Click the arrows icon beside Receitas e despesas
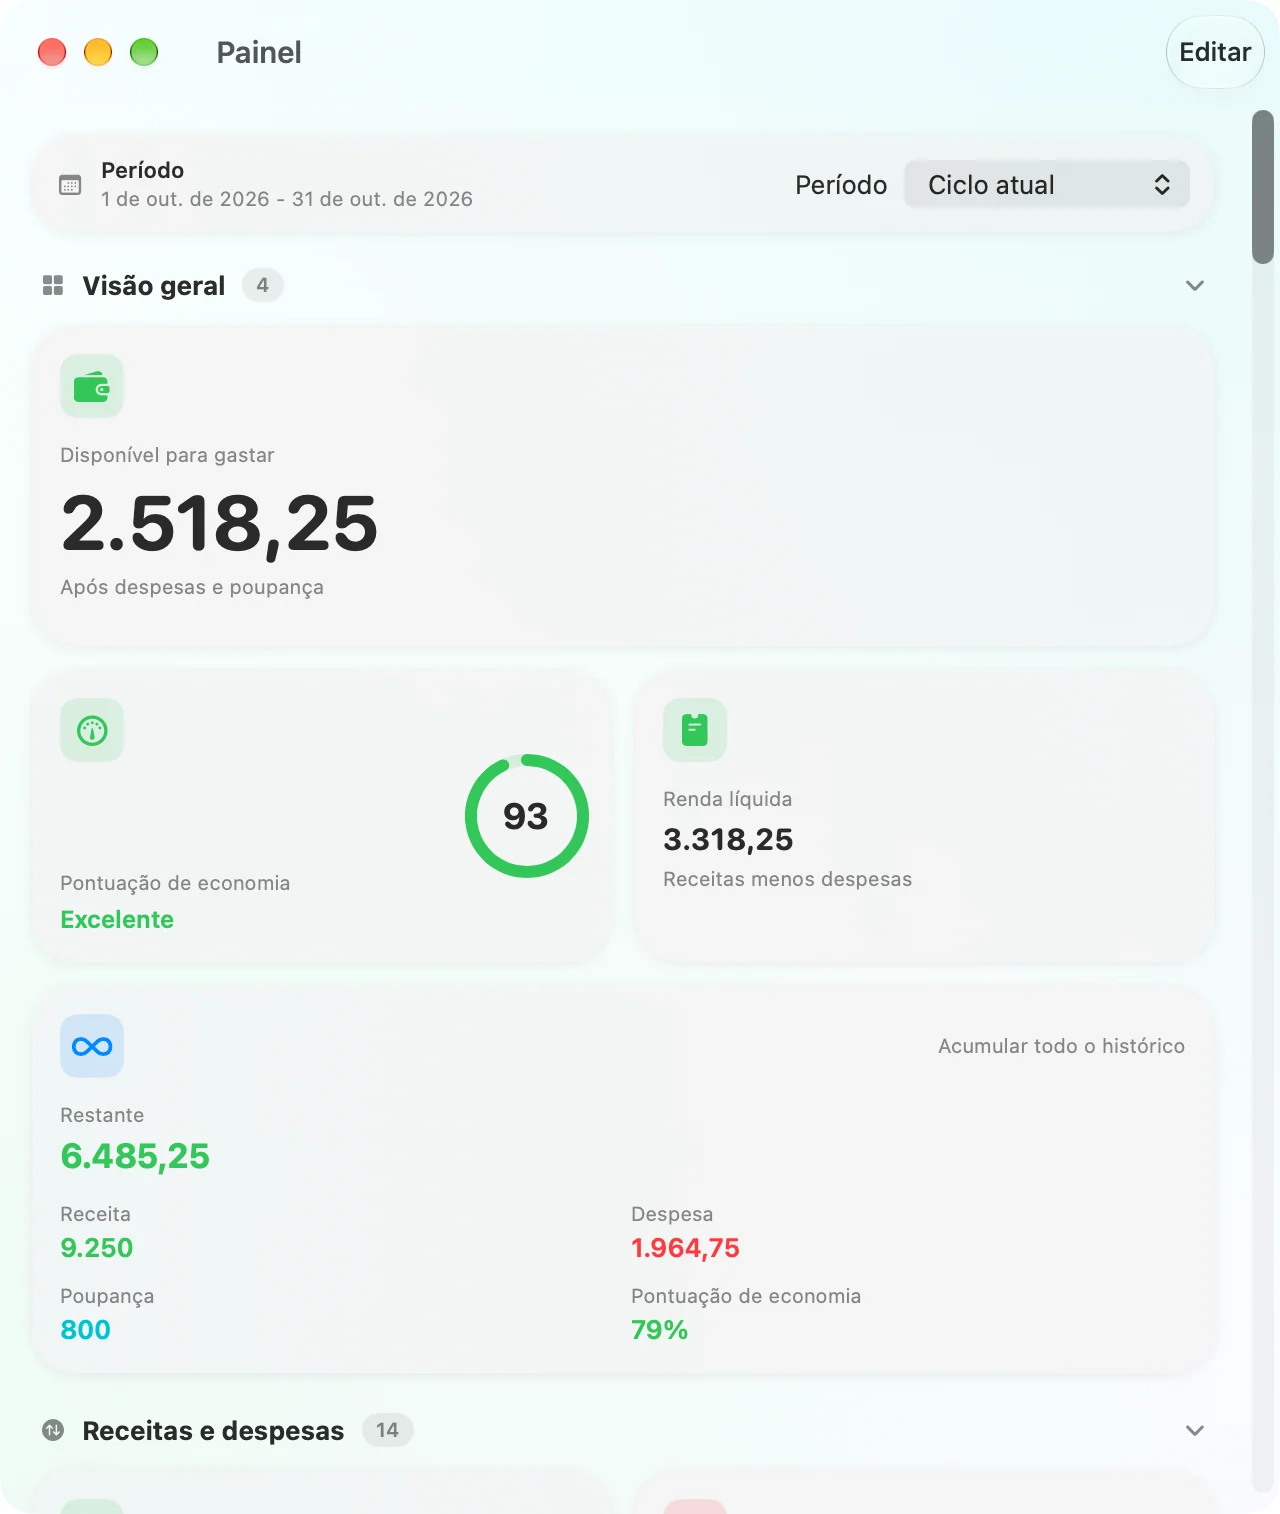Screen dimensions: 1280x1514 pyautogui.click(x=53, y=1431)
